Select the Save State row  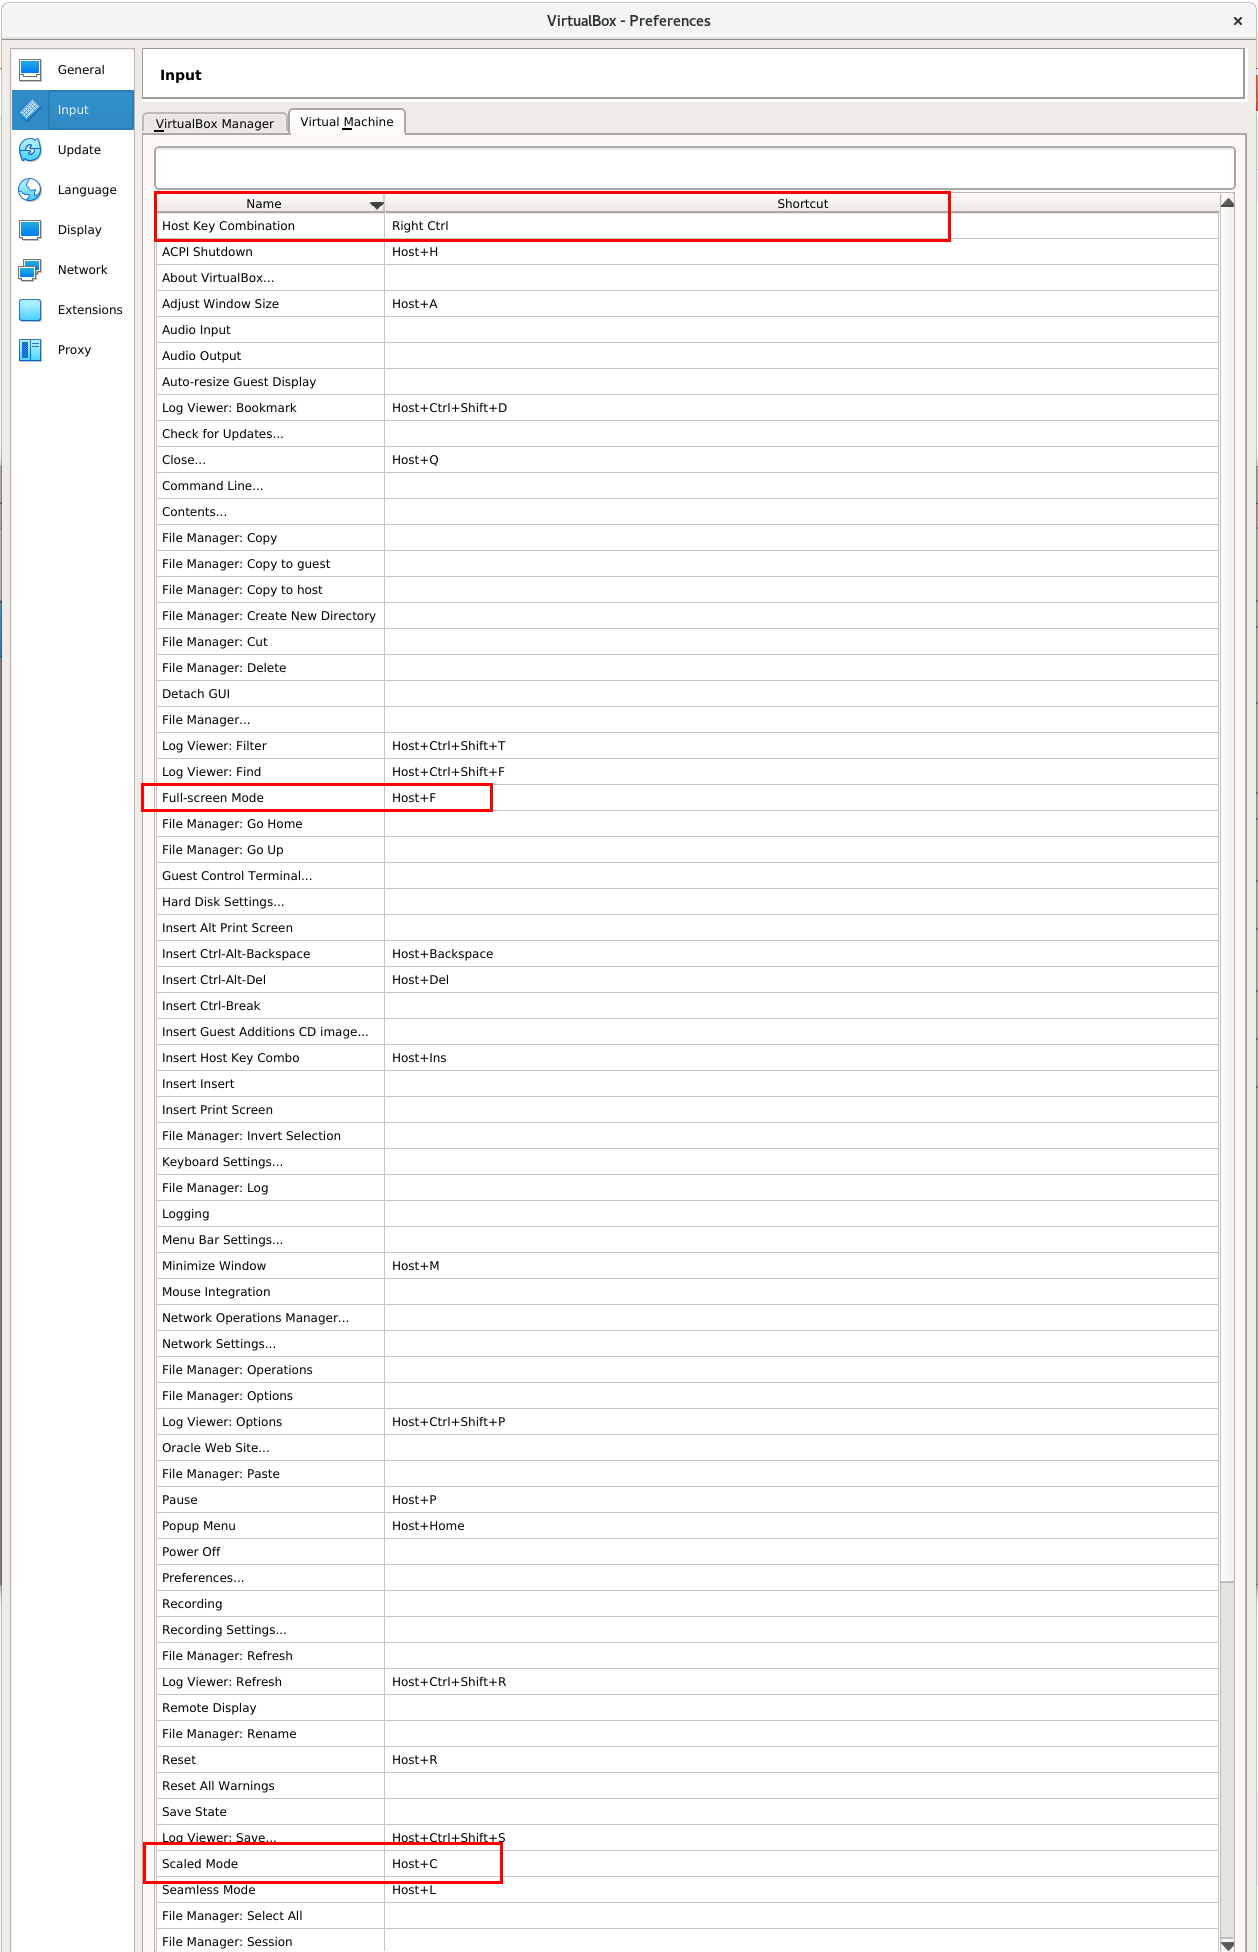click(x=687, y=1812)
